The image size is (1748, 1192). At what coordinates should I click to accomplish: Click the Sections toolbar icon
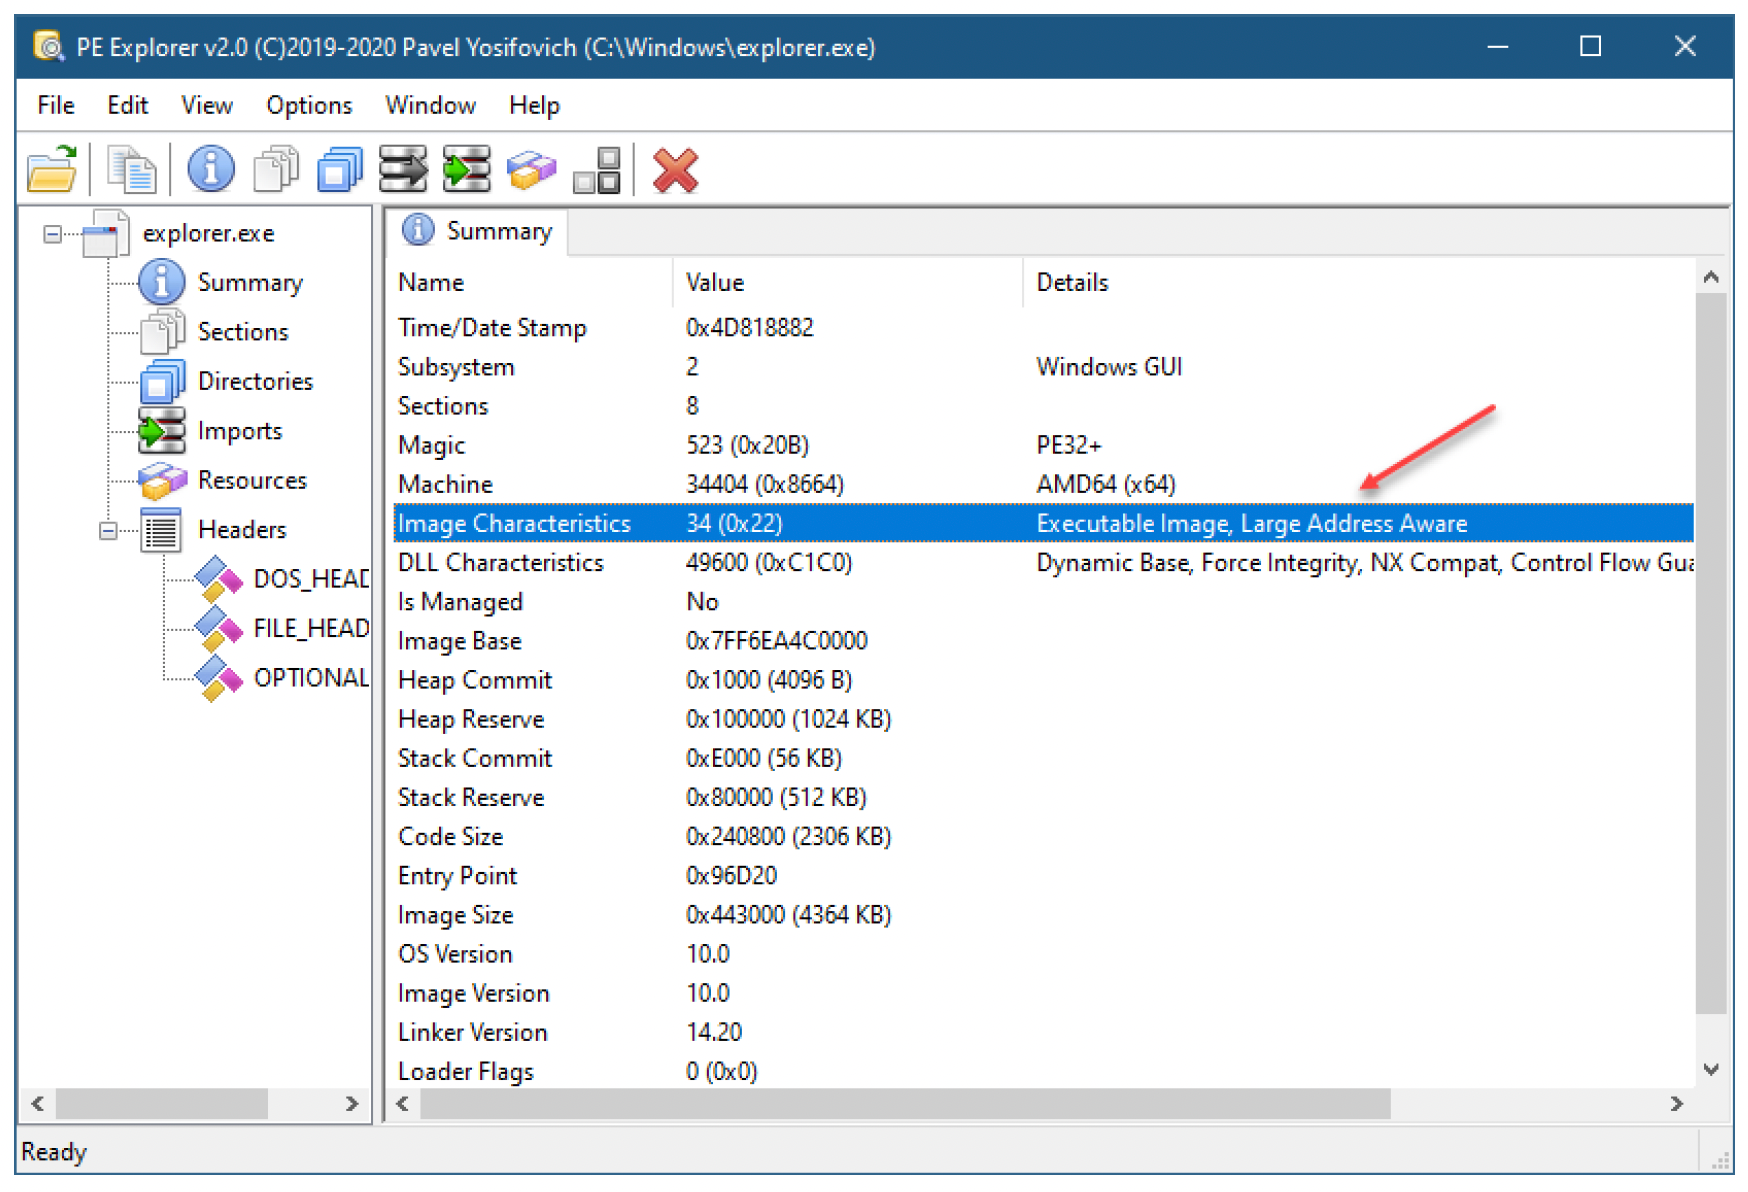(276, 169)
